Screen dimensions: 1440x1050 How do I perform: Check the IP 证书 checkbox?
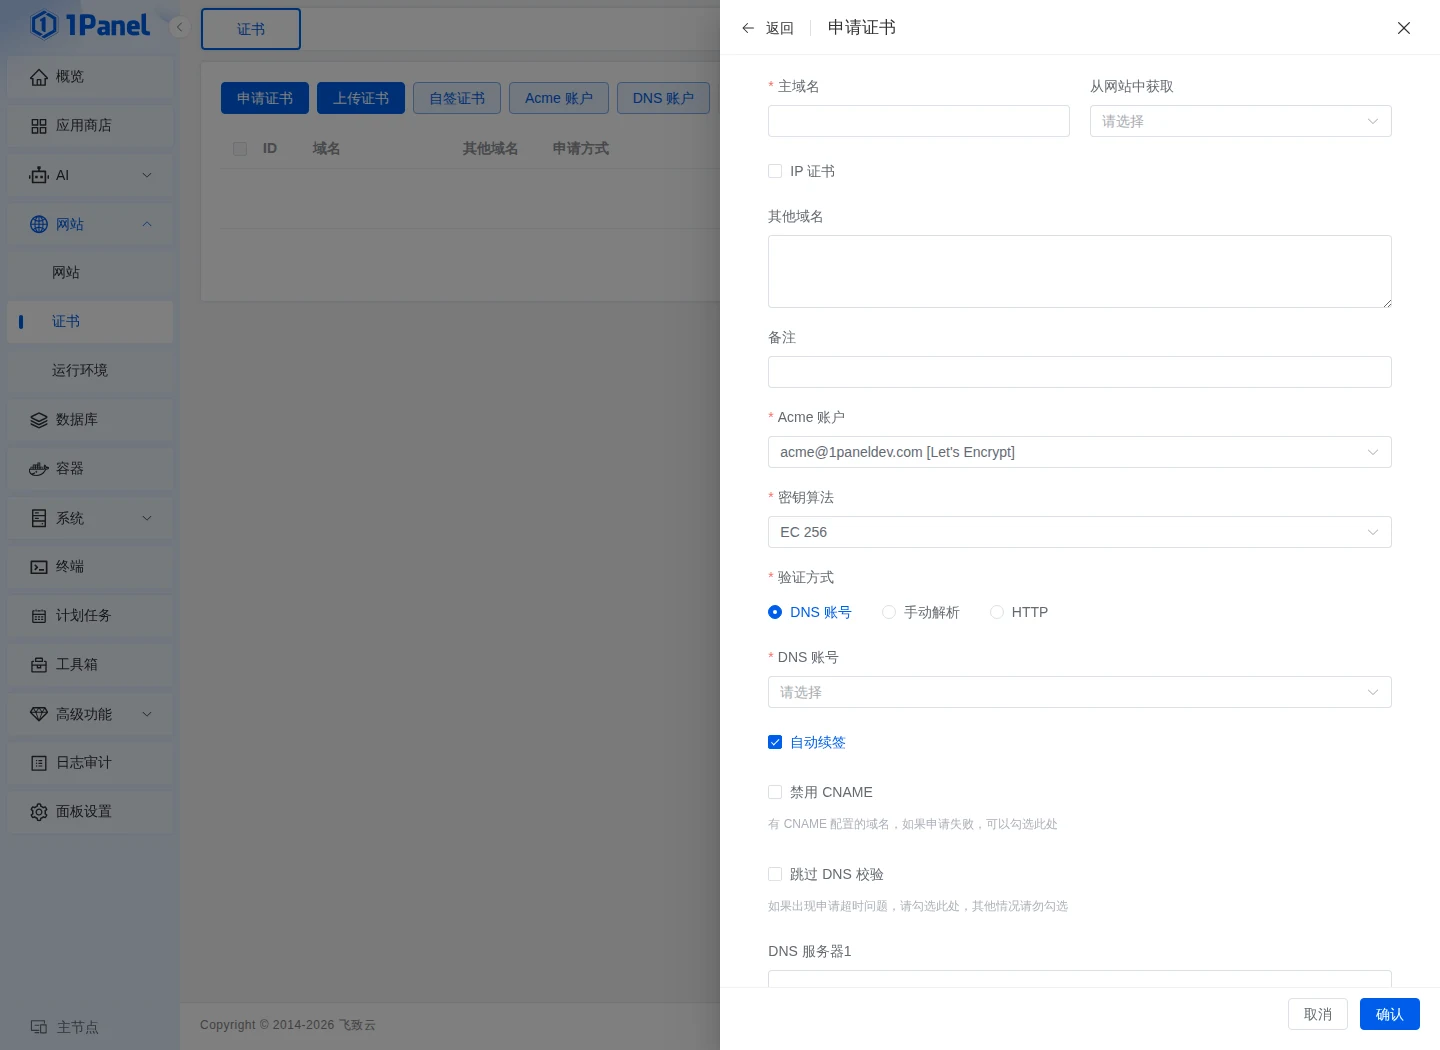tap(775, 171)
